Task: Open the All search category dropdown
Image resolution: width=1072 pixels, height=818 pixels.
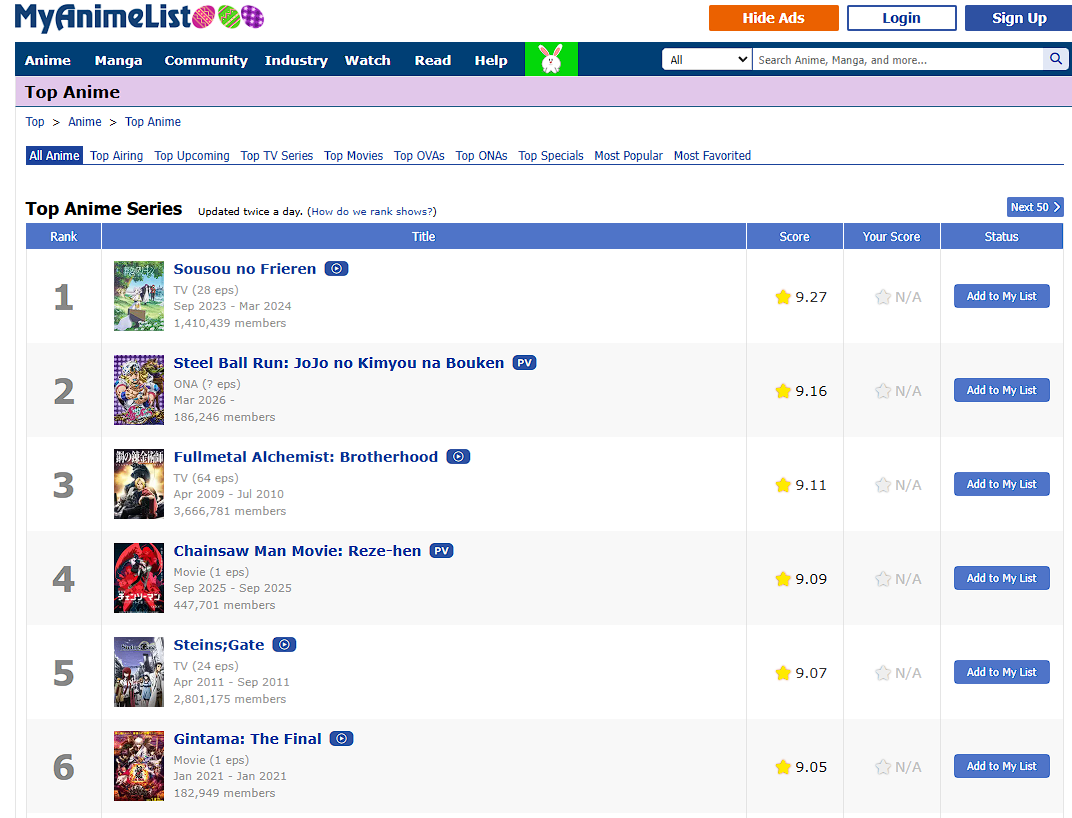Action: click(x=707, y=60)
